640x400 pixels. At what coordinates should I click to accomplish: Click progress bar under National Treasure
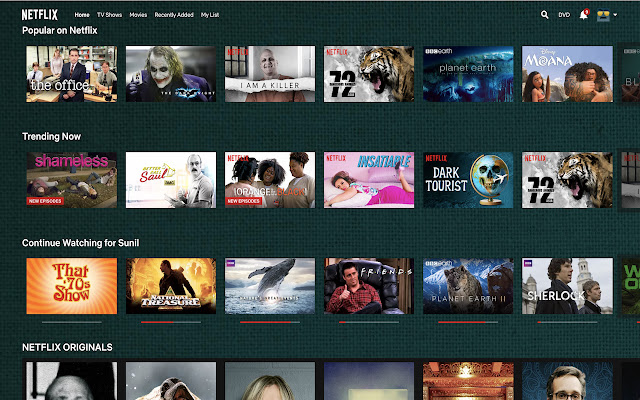point(171,322)
